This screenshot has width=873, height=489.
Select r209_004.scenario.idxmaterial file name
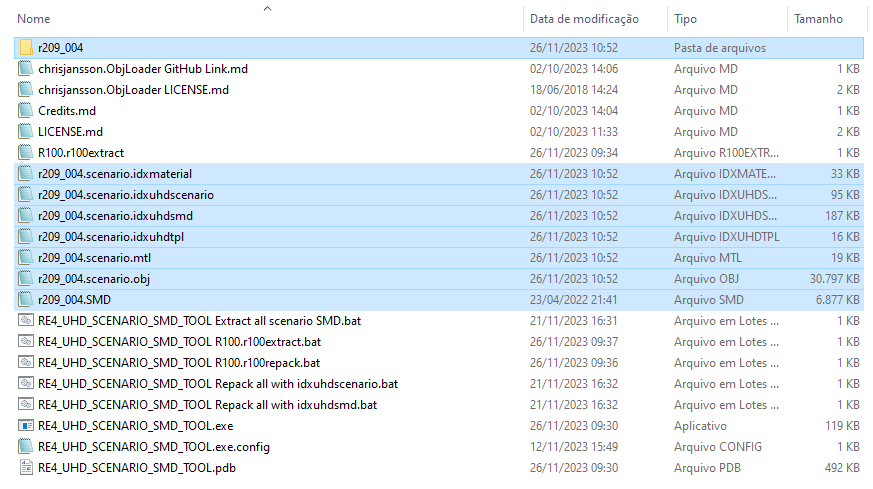(x=115, y=174)
